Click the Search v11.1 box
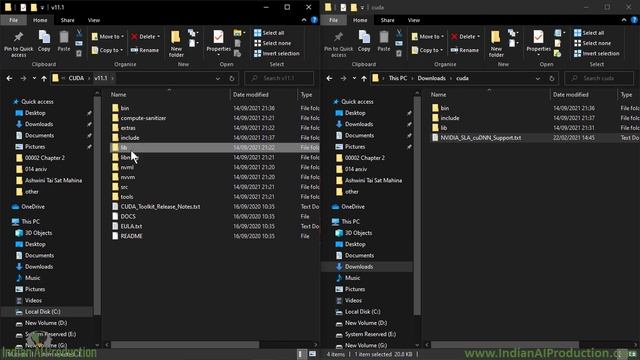The width and height of the screenshot is (640, 360). (x=279, y=78)
